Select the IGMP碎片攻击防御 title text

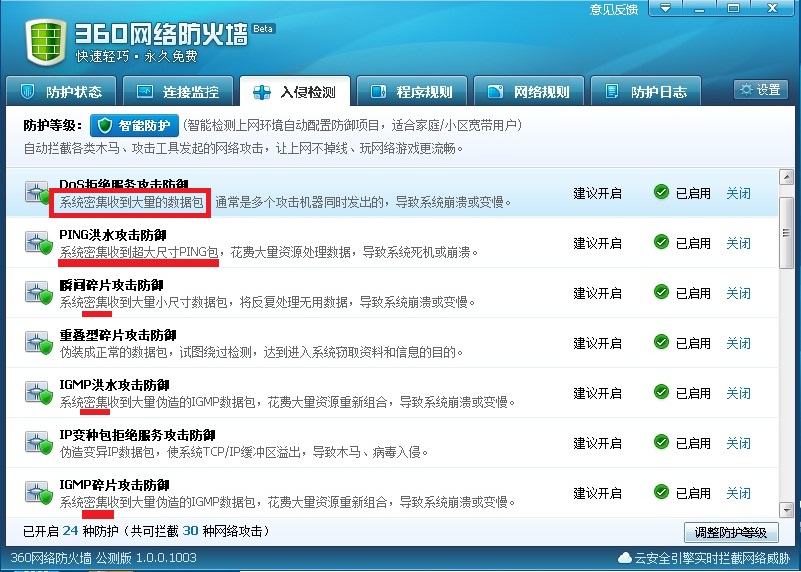[x=114, y=485]
